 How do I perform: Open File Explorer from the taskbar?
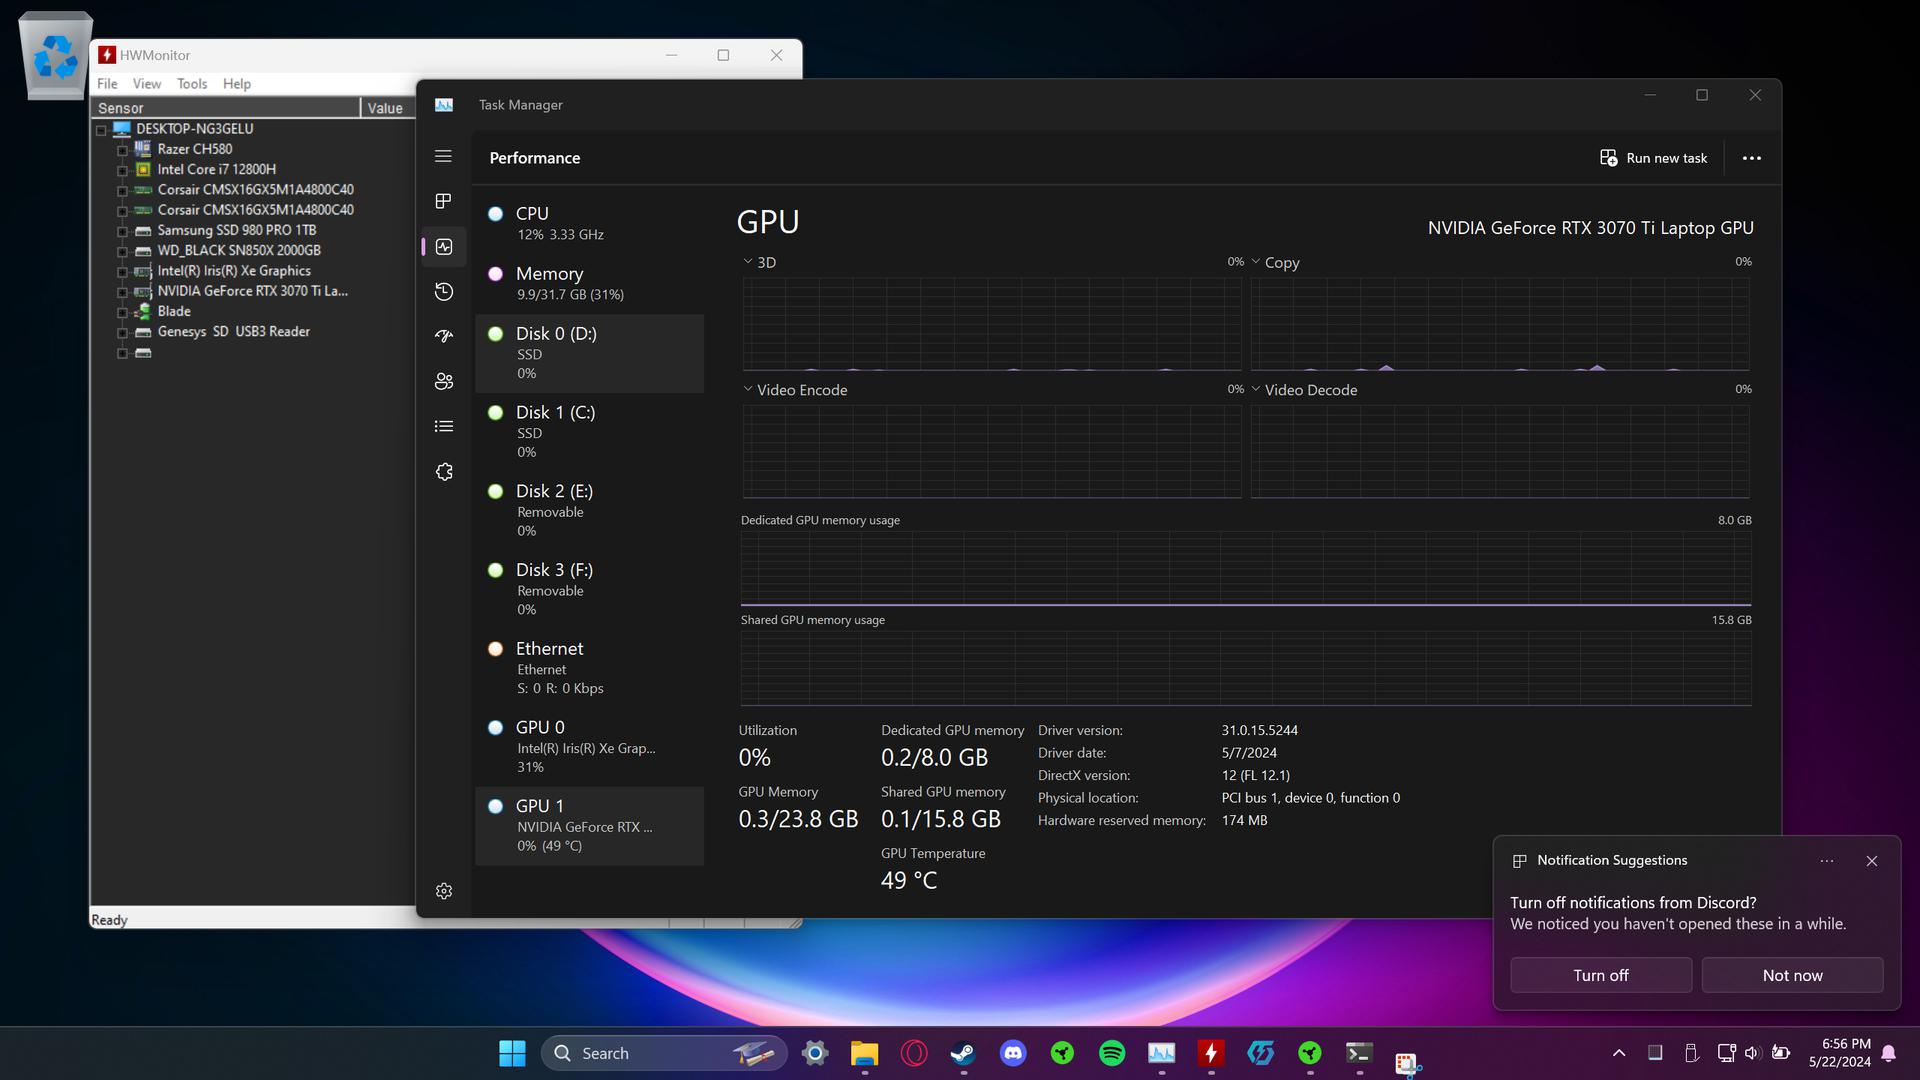[864, 1053]
